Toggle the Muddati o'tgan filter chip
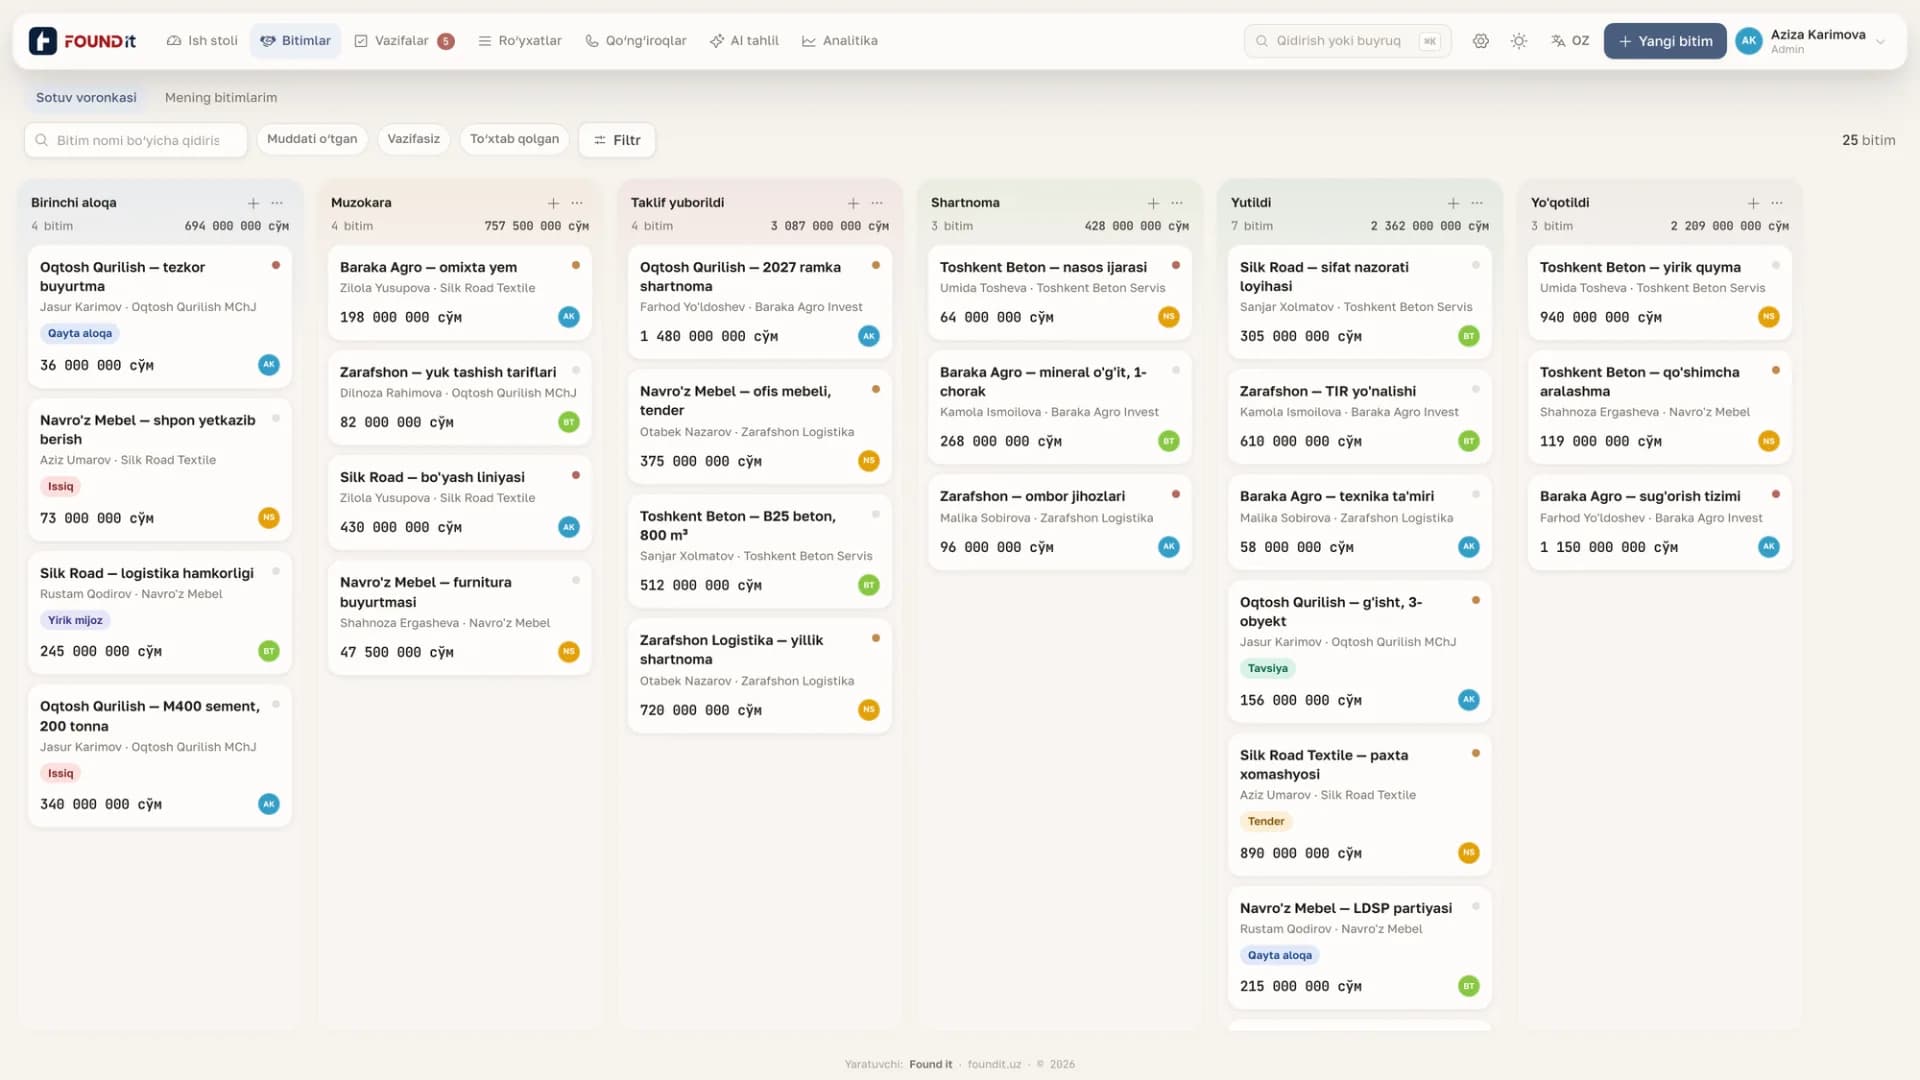 coord(312,139)
